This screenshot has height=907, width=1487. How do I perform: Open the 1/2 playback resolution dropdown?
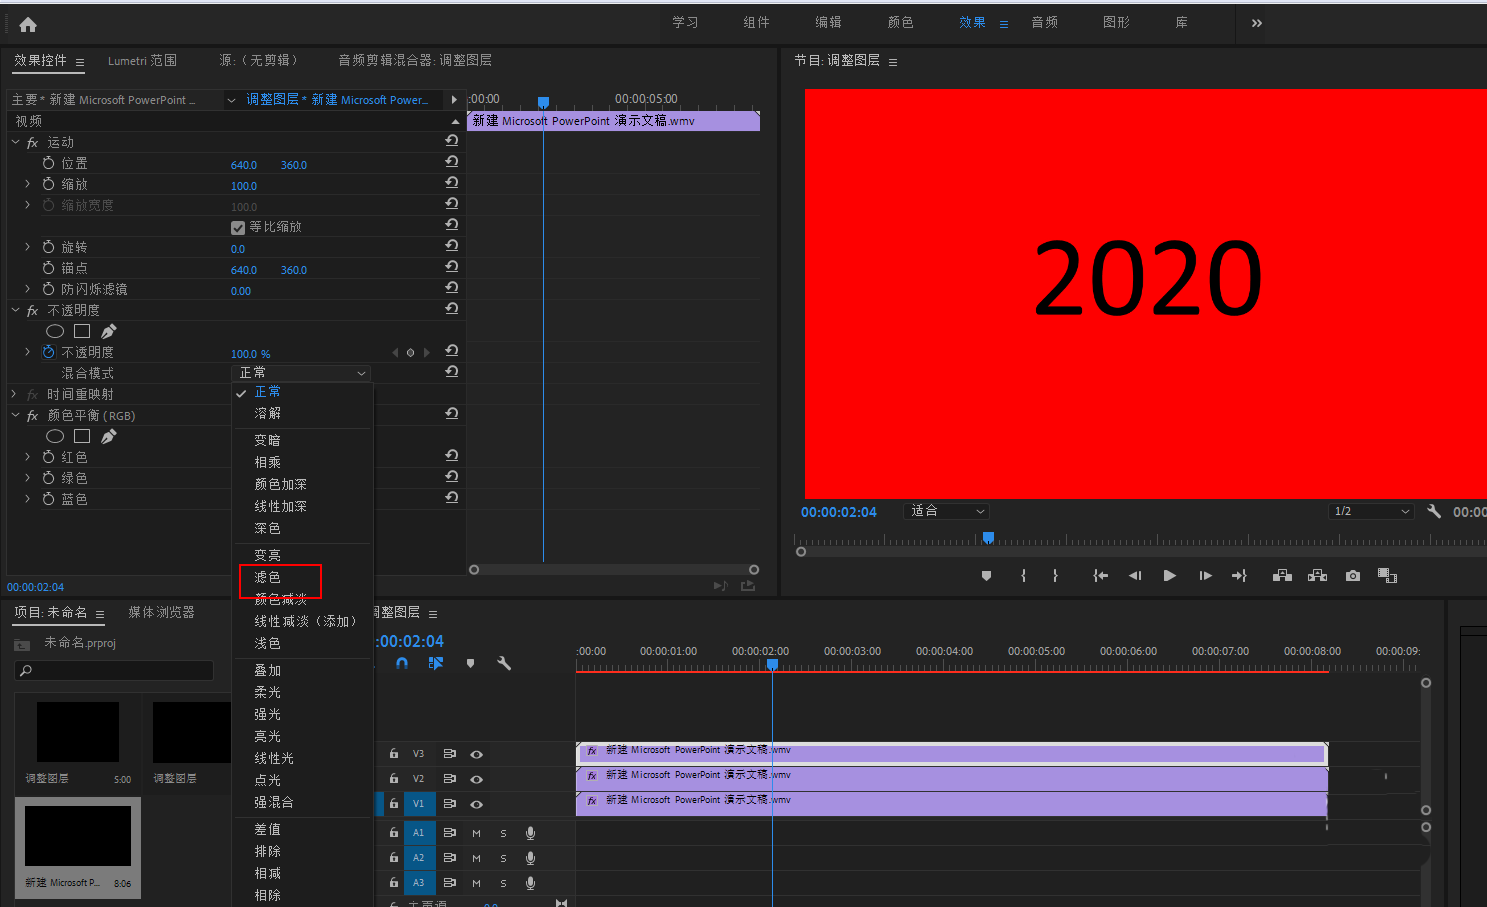click(1370, 511)
